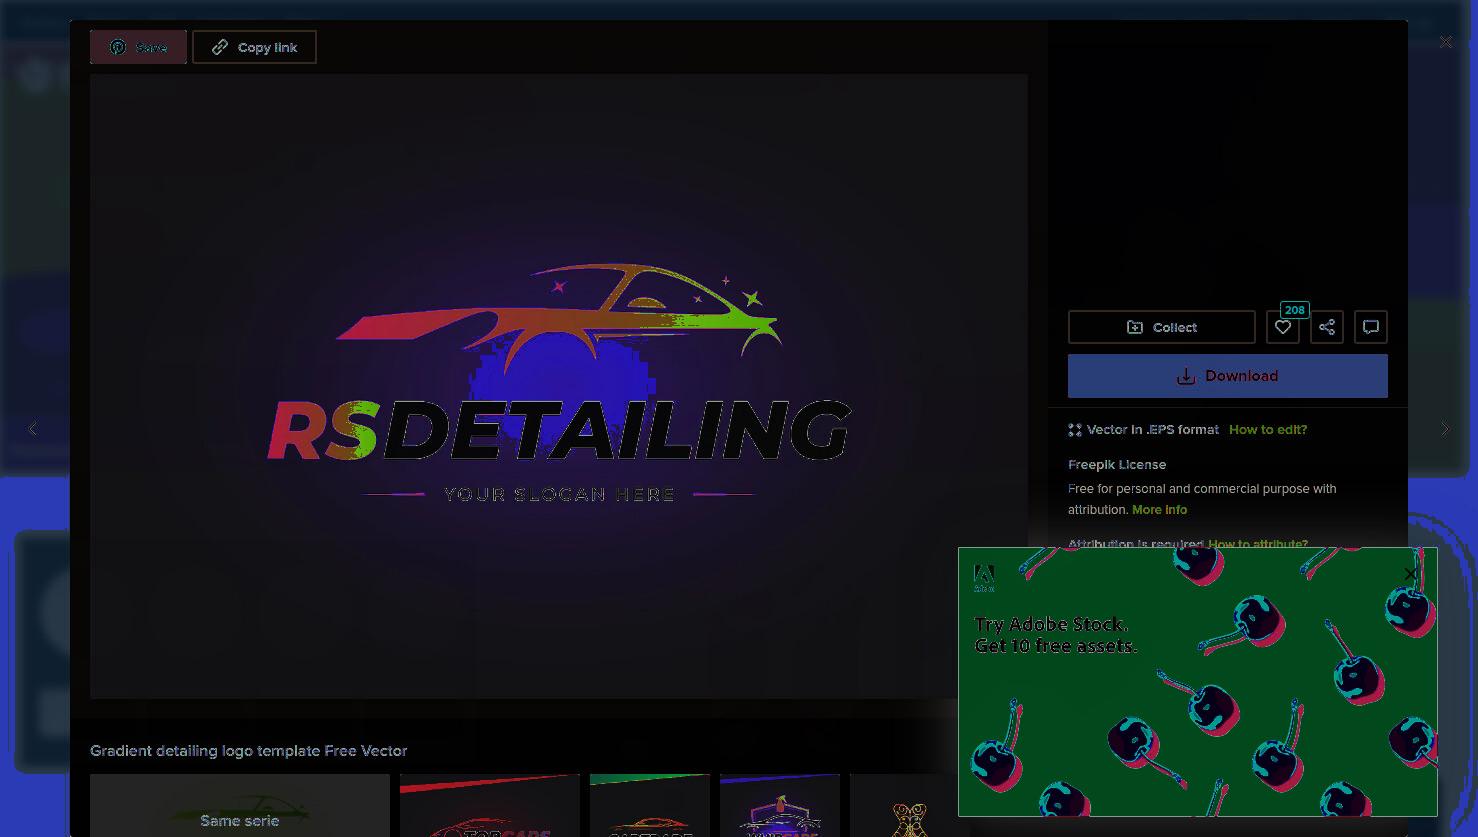Open the 'Same serie' thumbnail
The height and width of the screenshot is (837, 1478).
click(240, 806)
